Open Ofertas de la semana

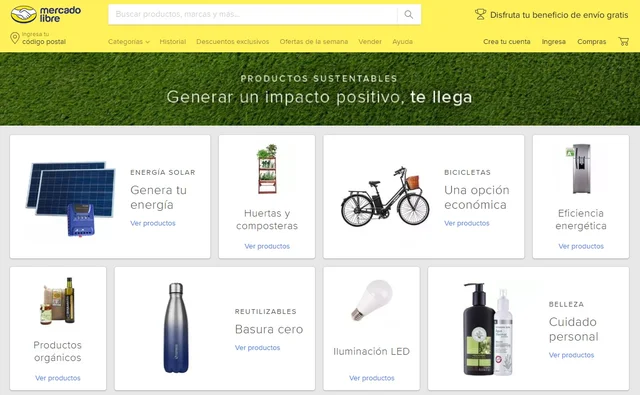(x=313, y=42)
